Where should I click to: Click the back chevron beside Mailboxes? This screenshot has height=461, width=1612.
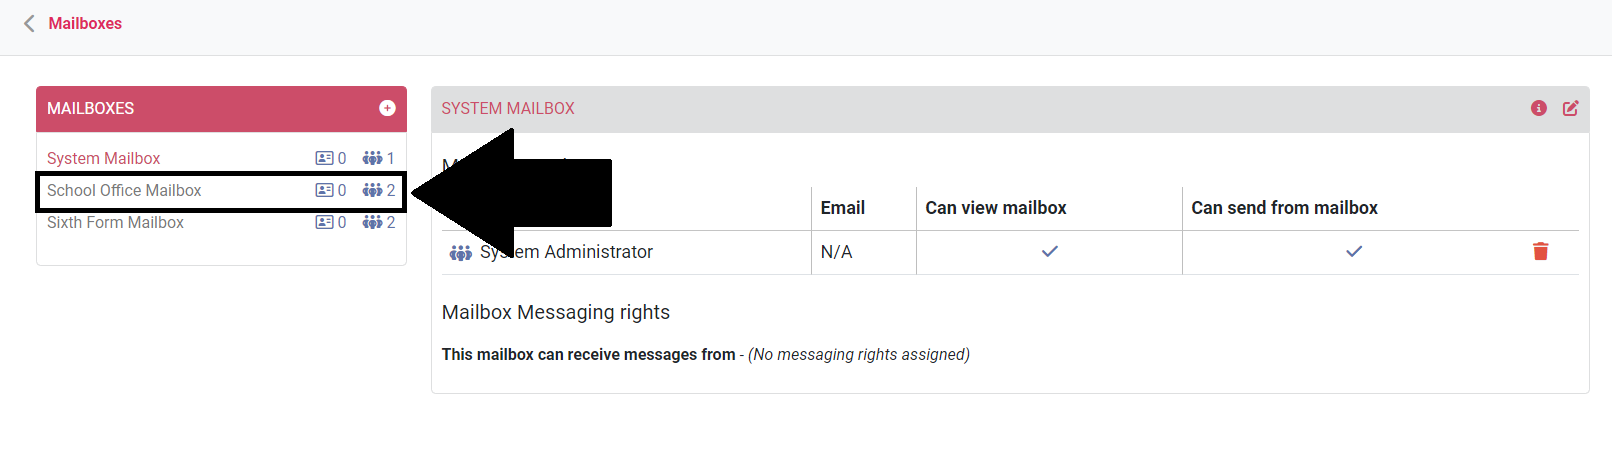[29, 23]
